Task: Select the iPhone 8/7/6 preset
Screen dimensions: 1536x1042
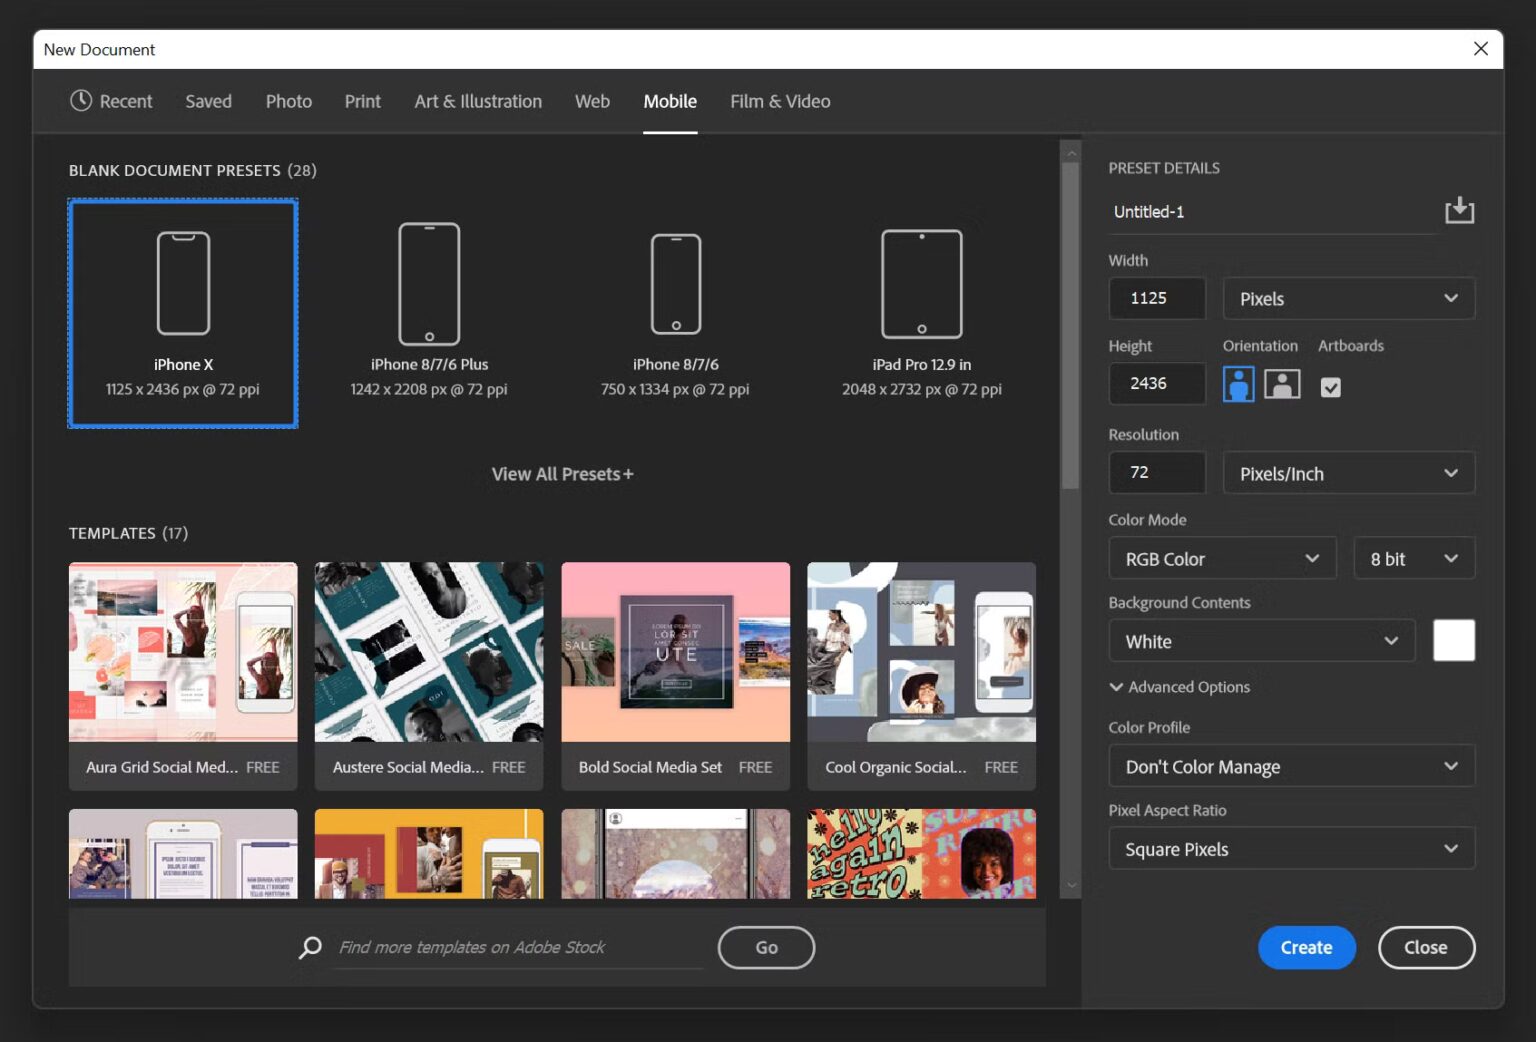Action: [675, 310]
